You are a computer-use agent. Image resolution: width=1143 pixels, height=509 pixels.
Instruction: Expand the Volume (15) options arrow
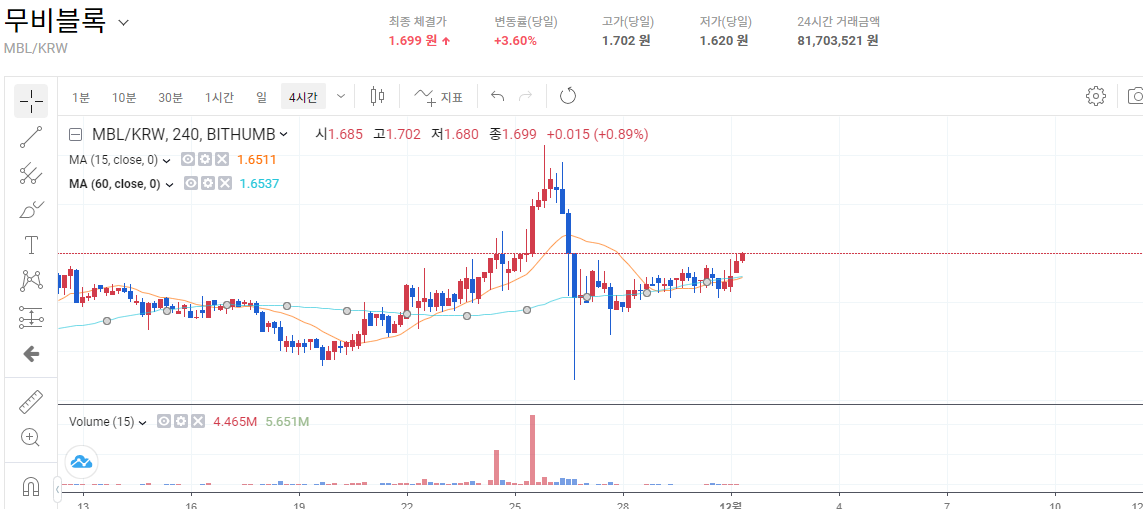[x=143, y=422]
